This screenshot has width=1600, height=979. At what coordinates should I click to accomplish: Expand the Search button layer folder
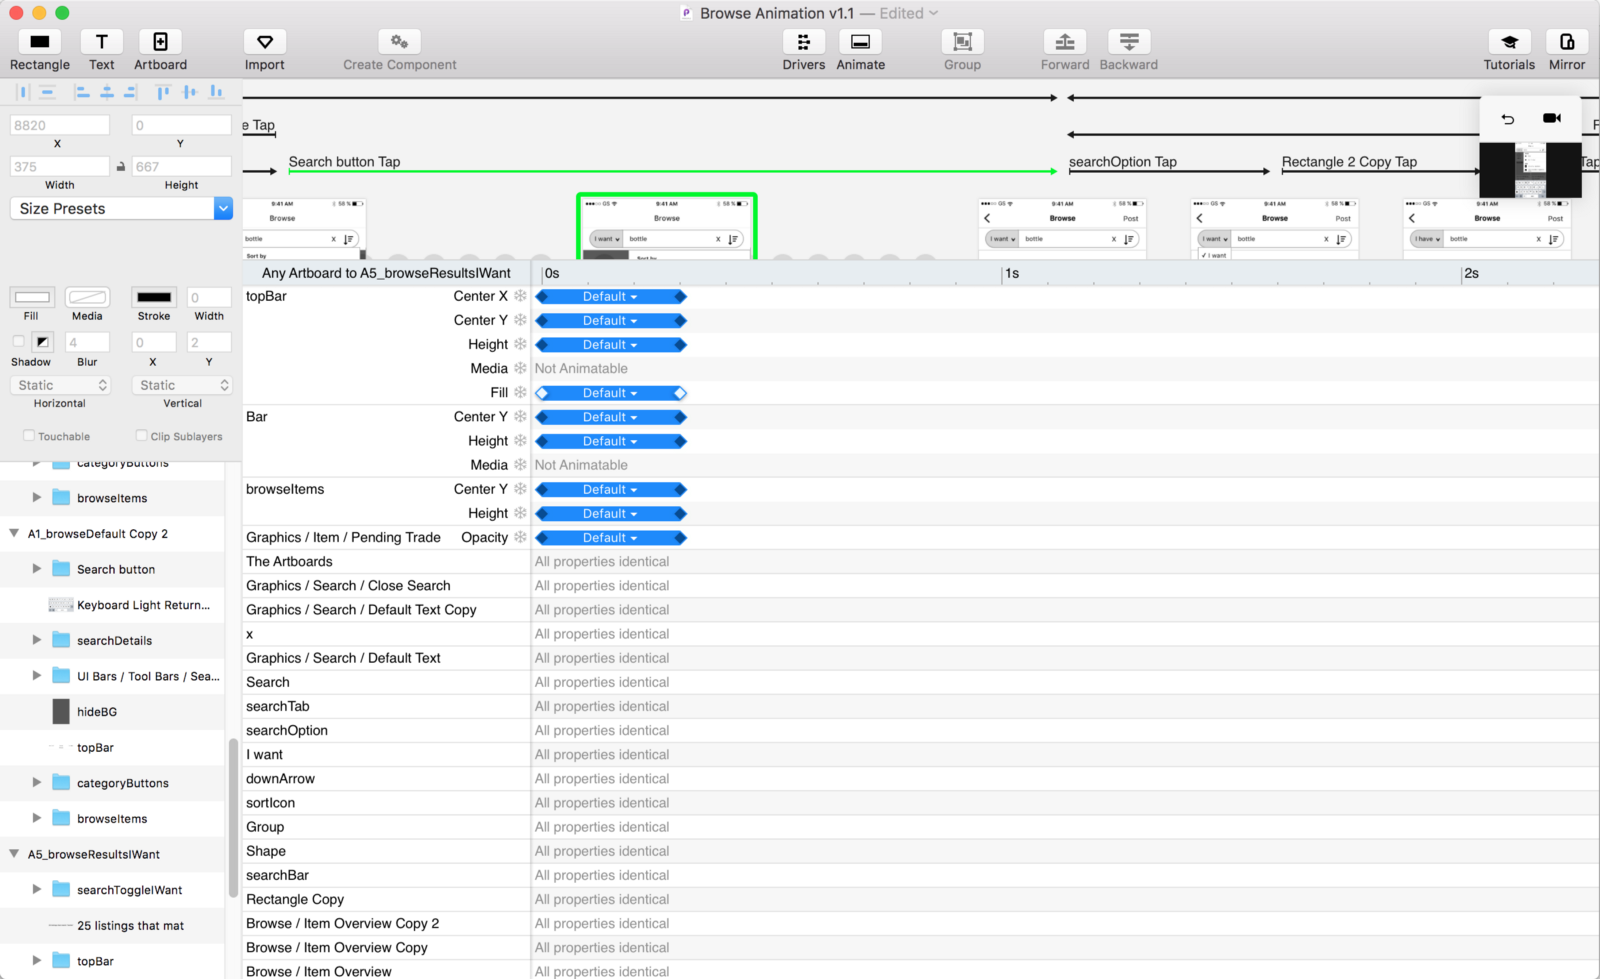pyautogui.click(x=37, y=569)
